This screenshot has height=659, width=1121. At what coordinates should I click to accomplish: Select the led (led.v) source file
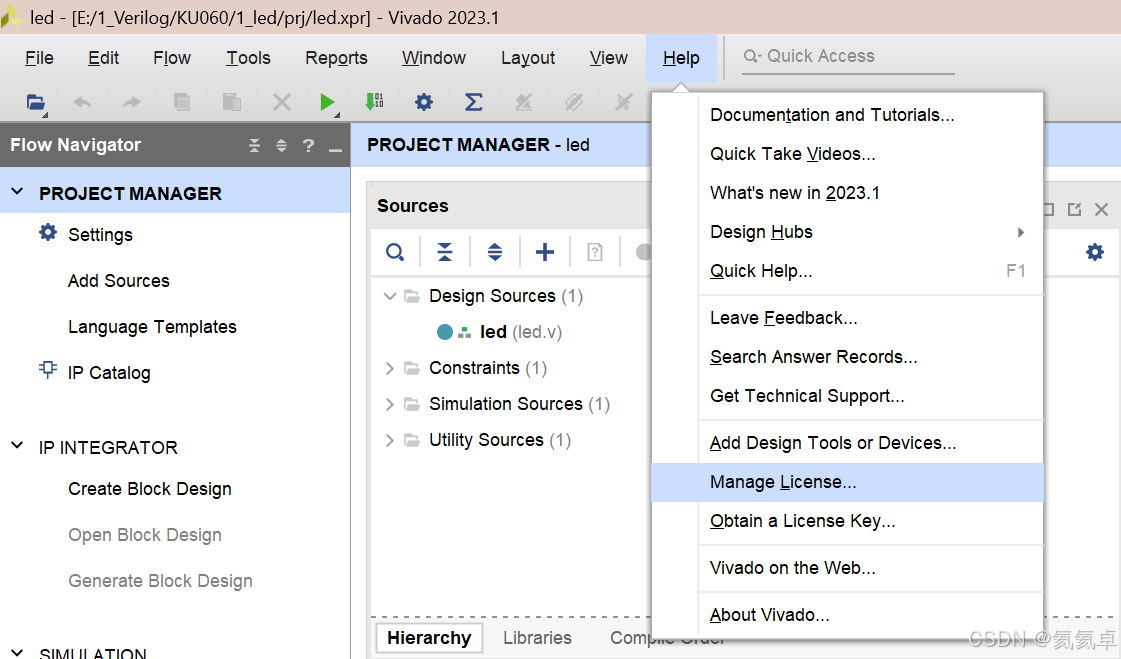pyautogui.click(x=520, y=332)
